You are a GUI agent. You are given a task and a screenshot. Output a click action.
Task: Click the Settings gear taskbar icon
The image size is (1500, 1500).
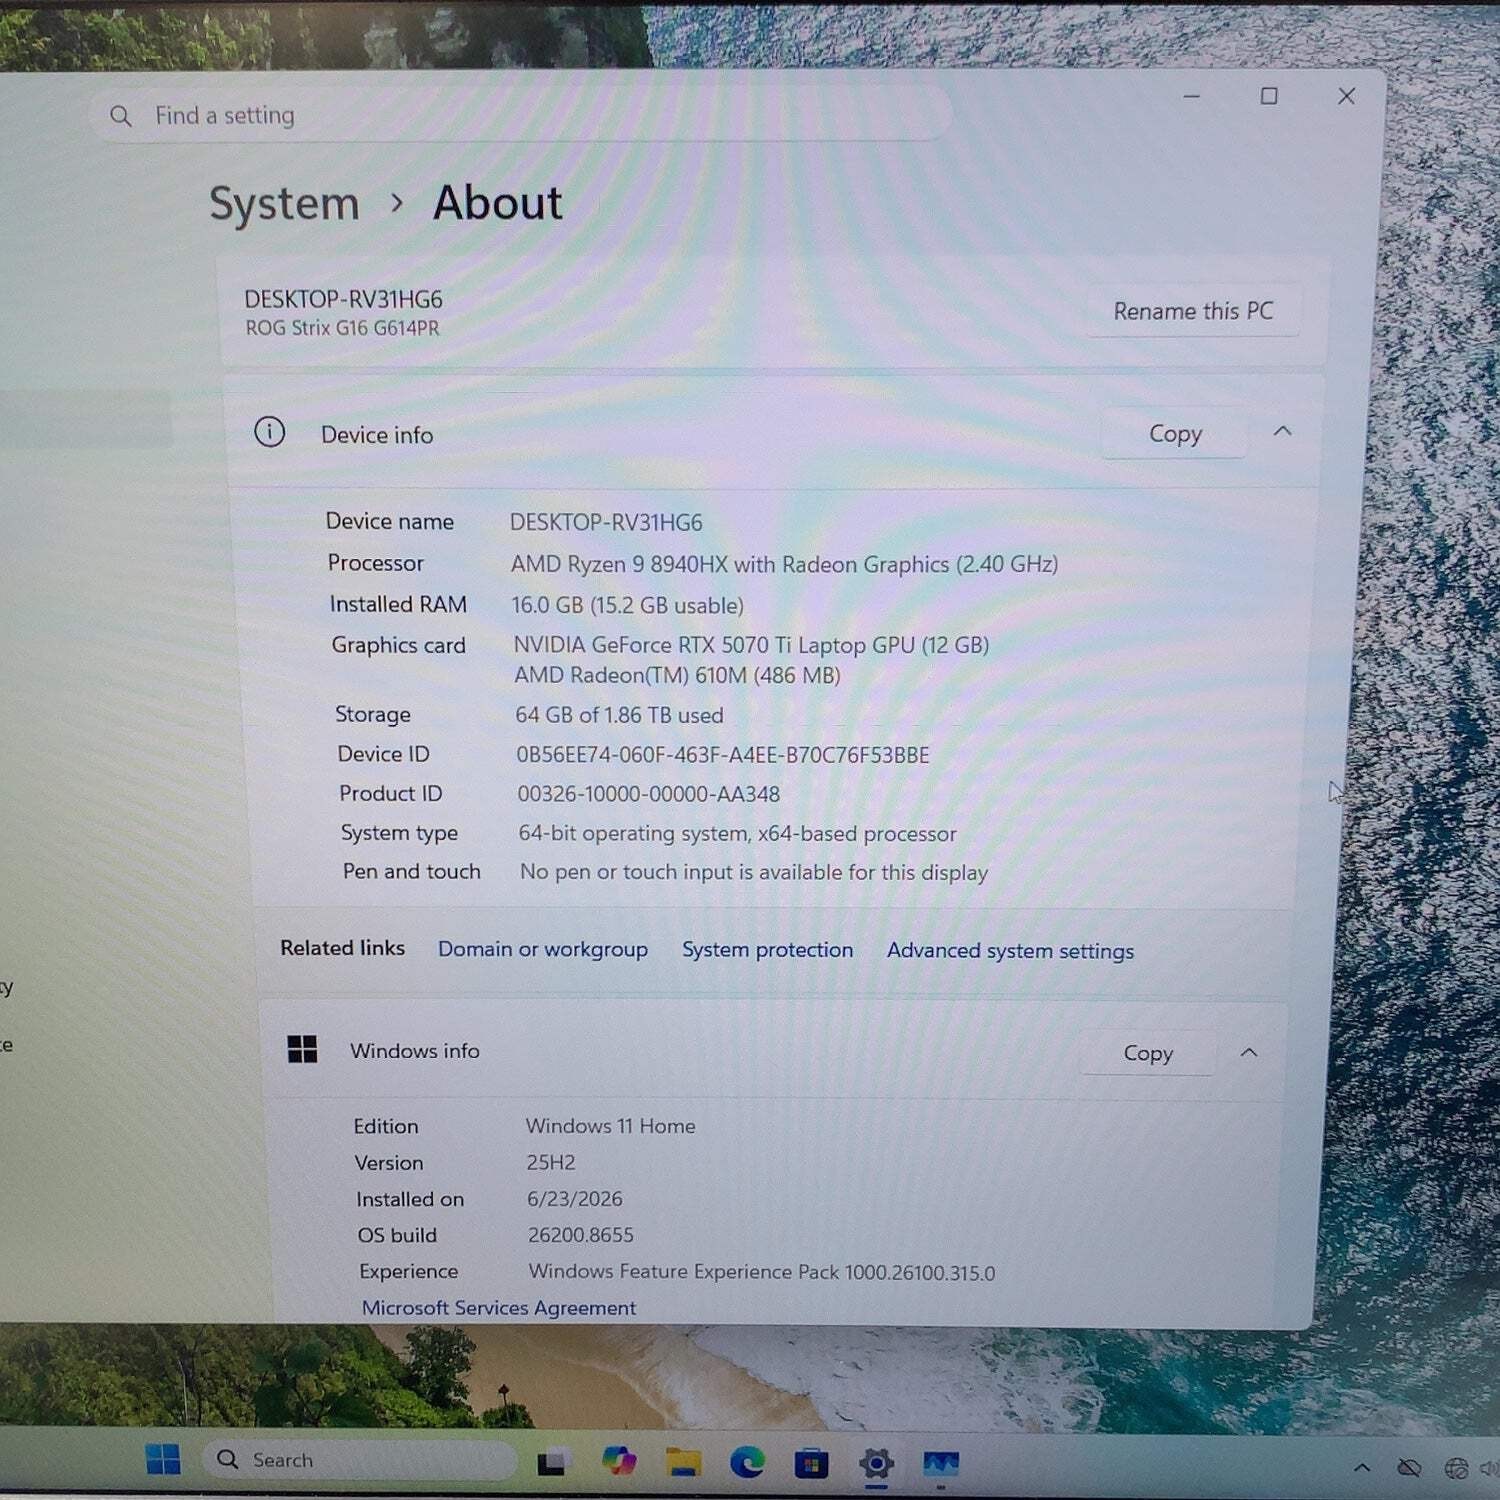tap(876, 1464)
